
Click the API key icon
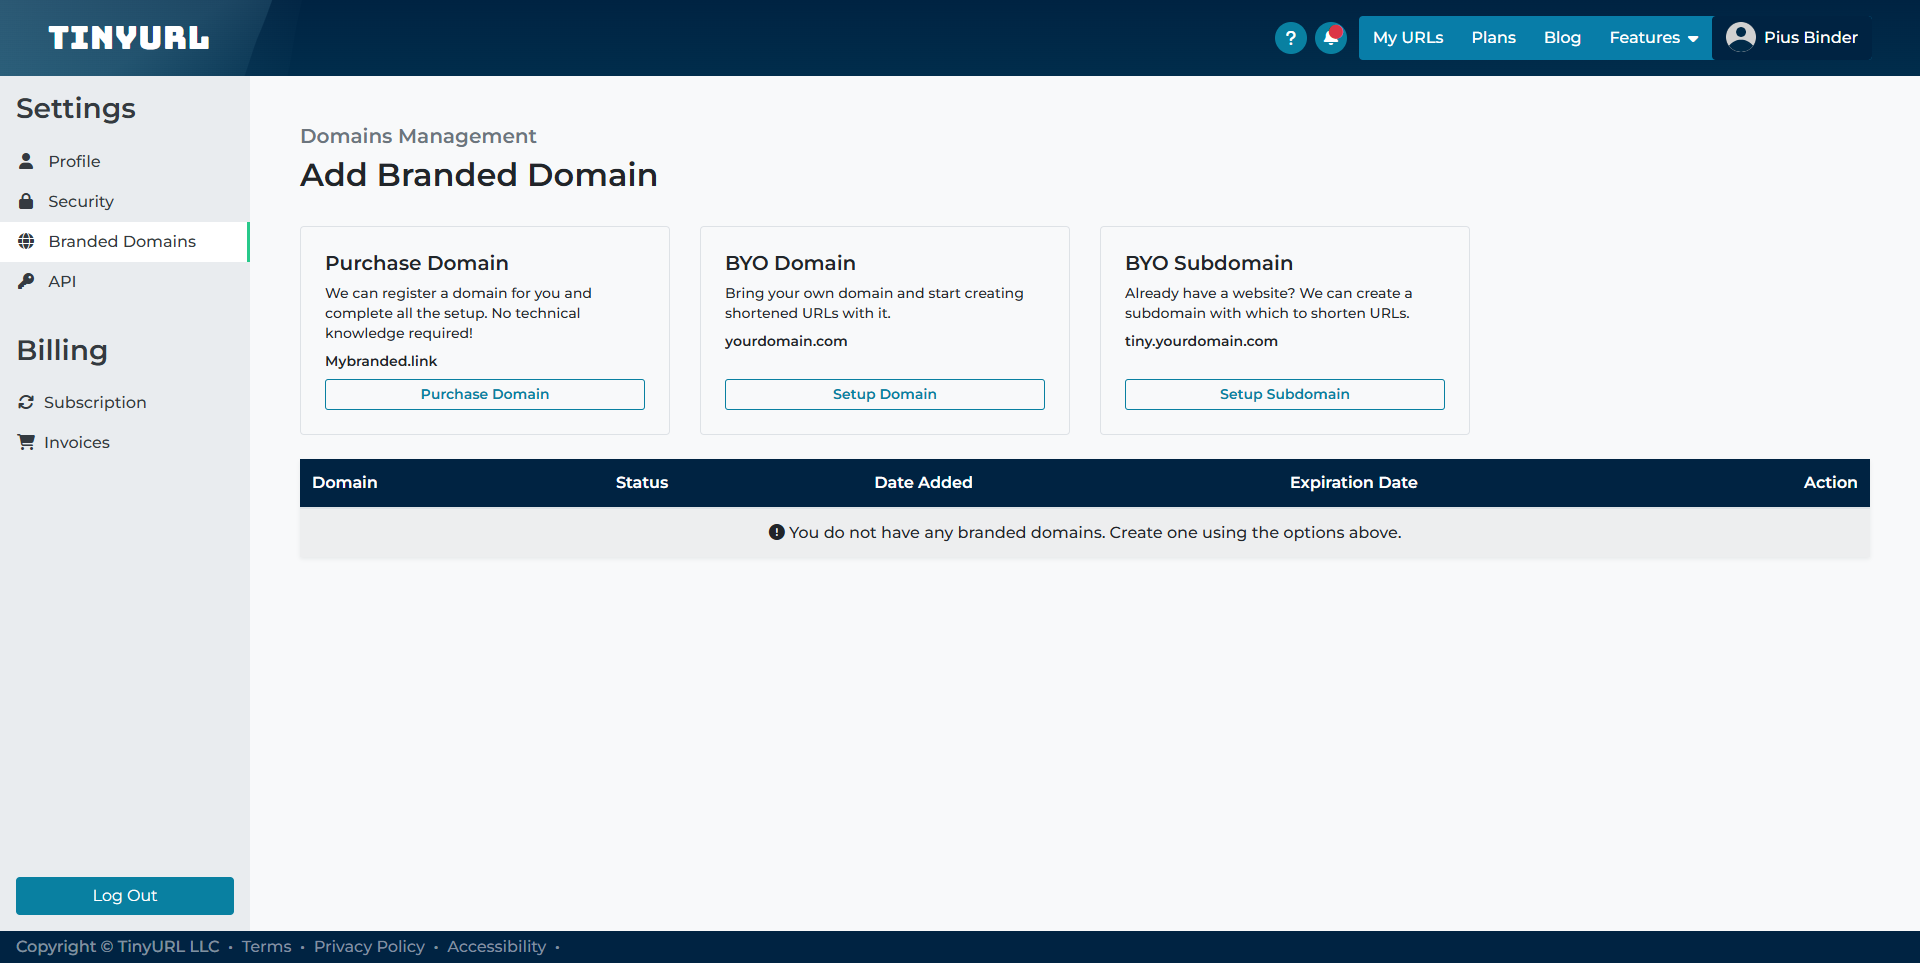pyautogui.click(x=27, y=281)
